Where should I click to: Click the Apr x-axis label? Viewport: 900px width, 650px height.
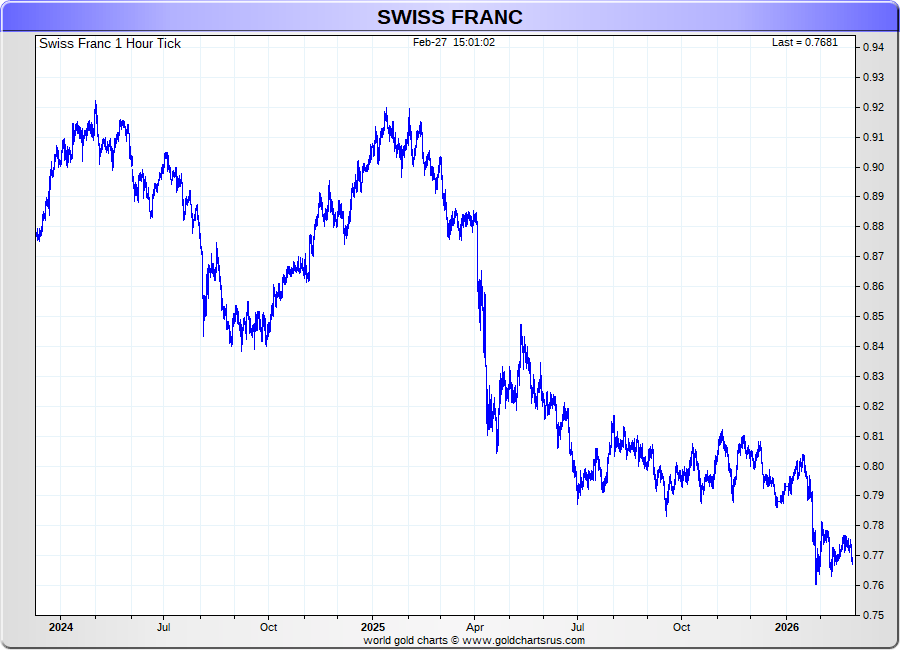475,628
